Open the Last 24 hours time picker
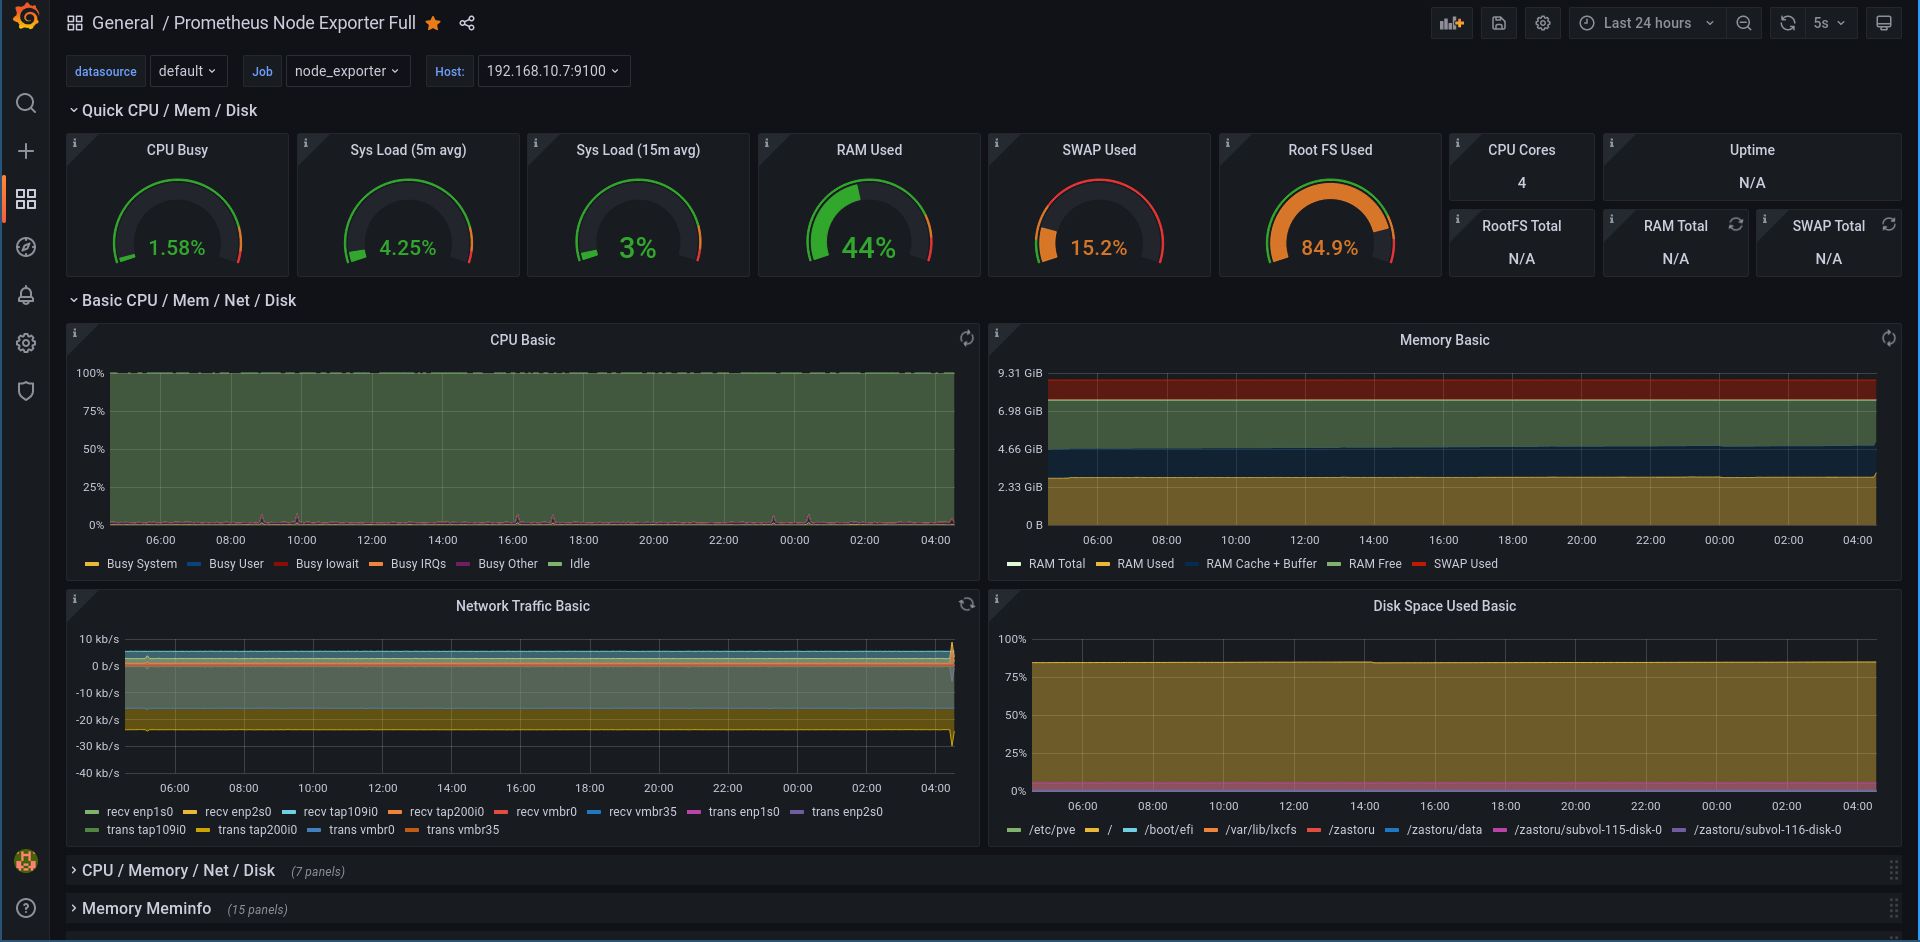The height and width of the screenshot is (942, 1920). (1647, 23)
